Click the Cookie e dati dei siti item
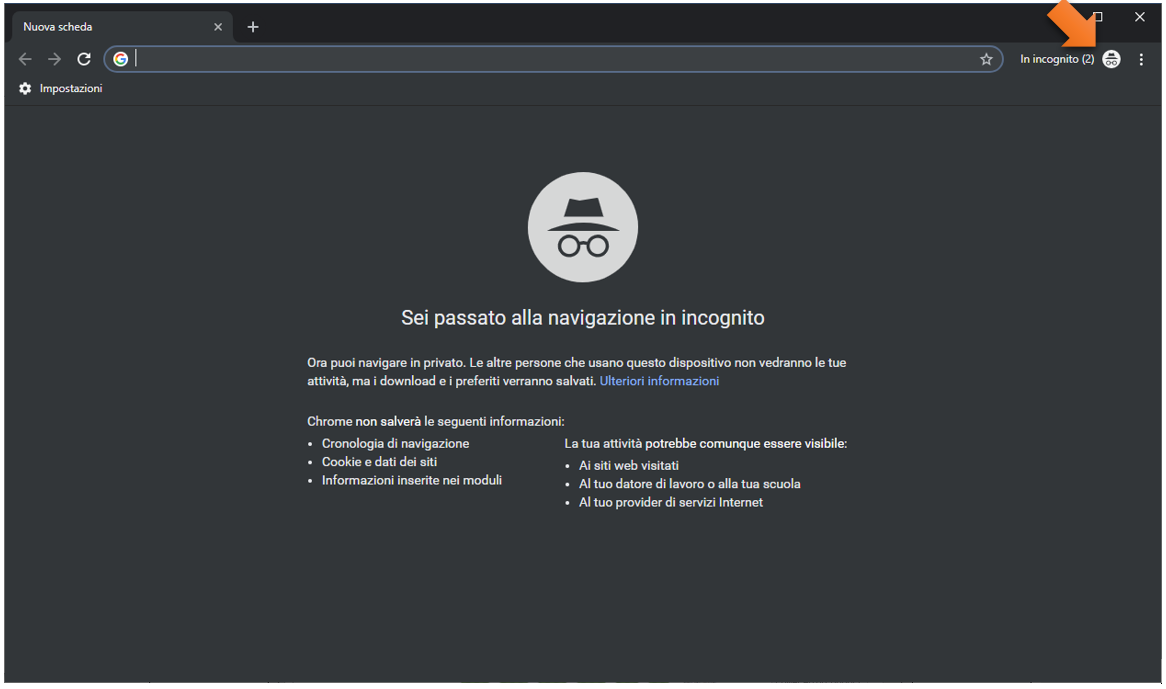 point(379,462)
